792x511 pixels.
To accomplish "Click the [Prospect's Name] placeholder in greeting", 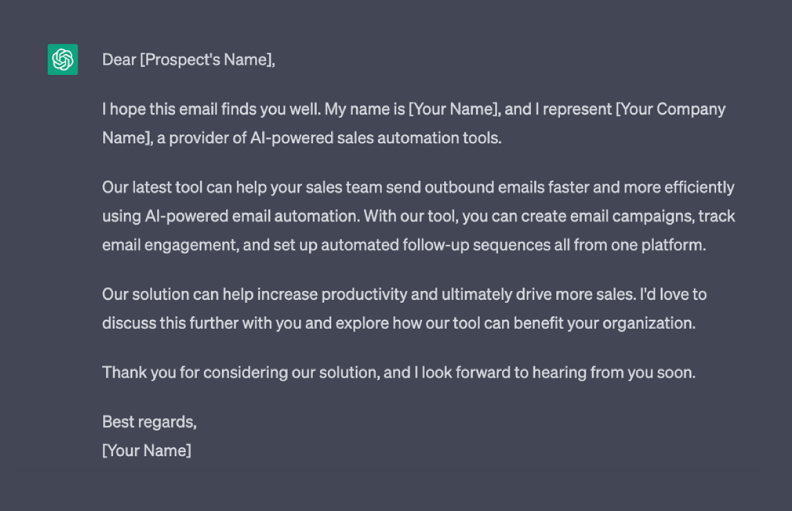I will [207, 60].
